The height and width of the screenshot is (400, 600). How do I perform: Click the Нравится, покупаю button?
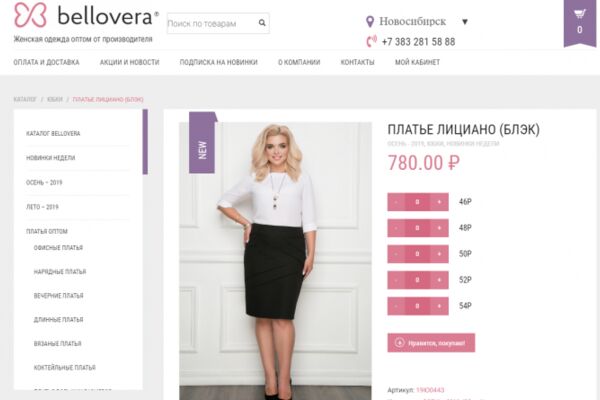tap(431, 343)
